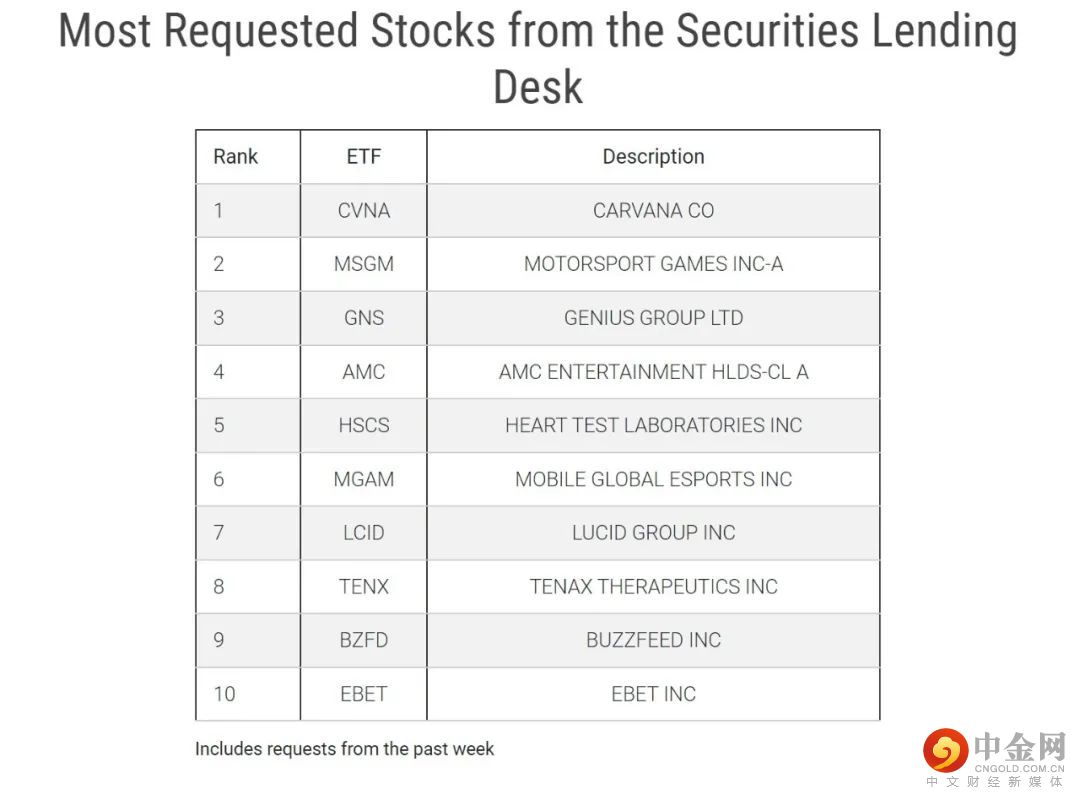Viewport: 1080px width, 800px height.
Task: Click GENIUS GROUP LTD description
Action: point(653,318)
